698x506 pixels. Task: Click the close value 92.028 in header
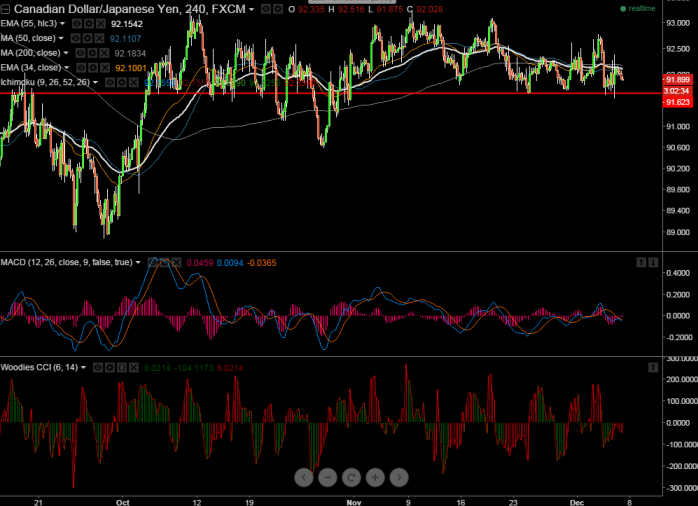click(x=430, y=9)
